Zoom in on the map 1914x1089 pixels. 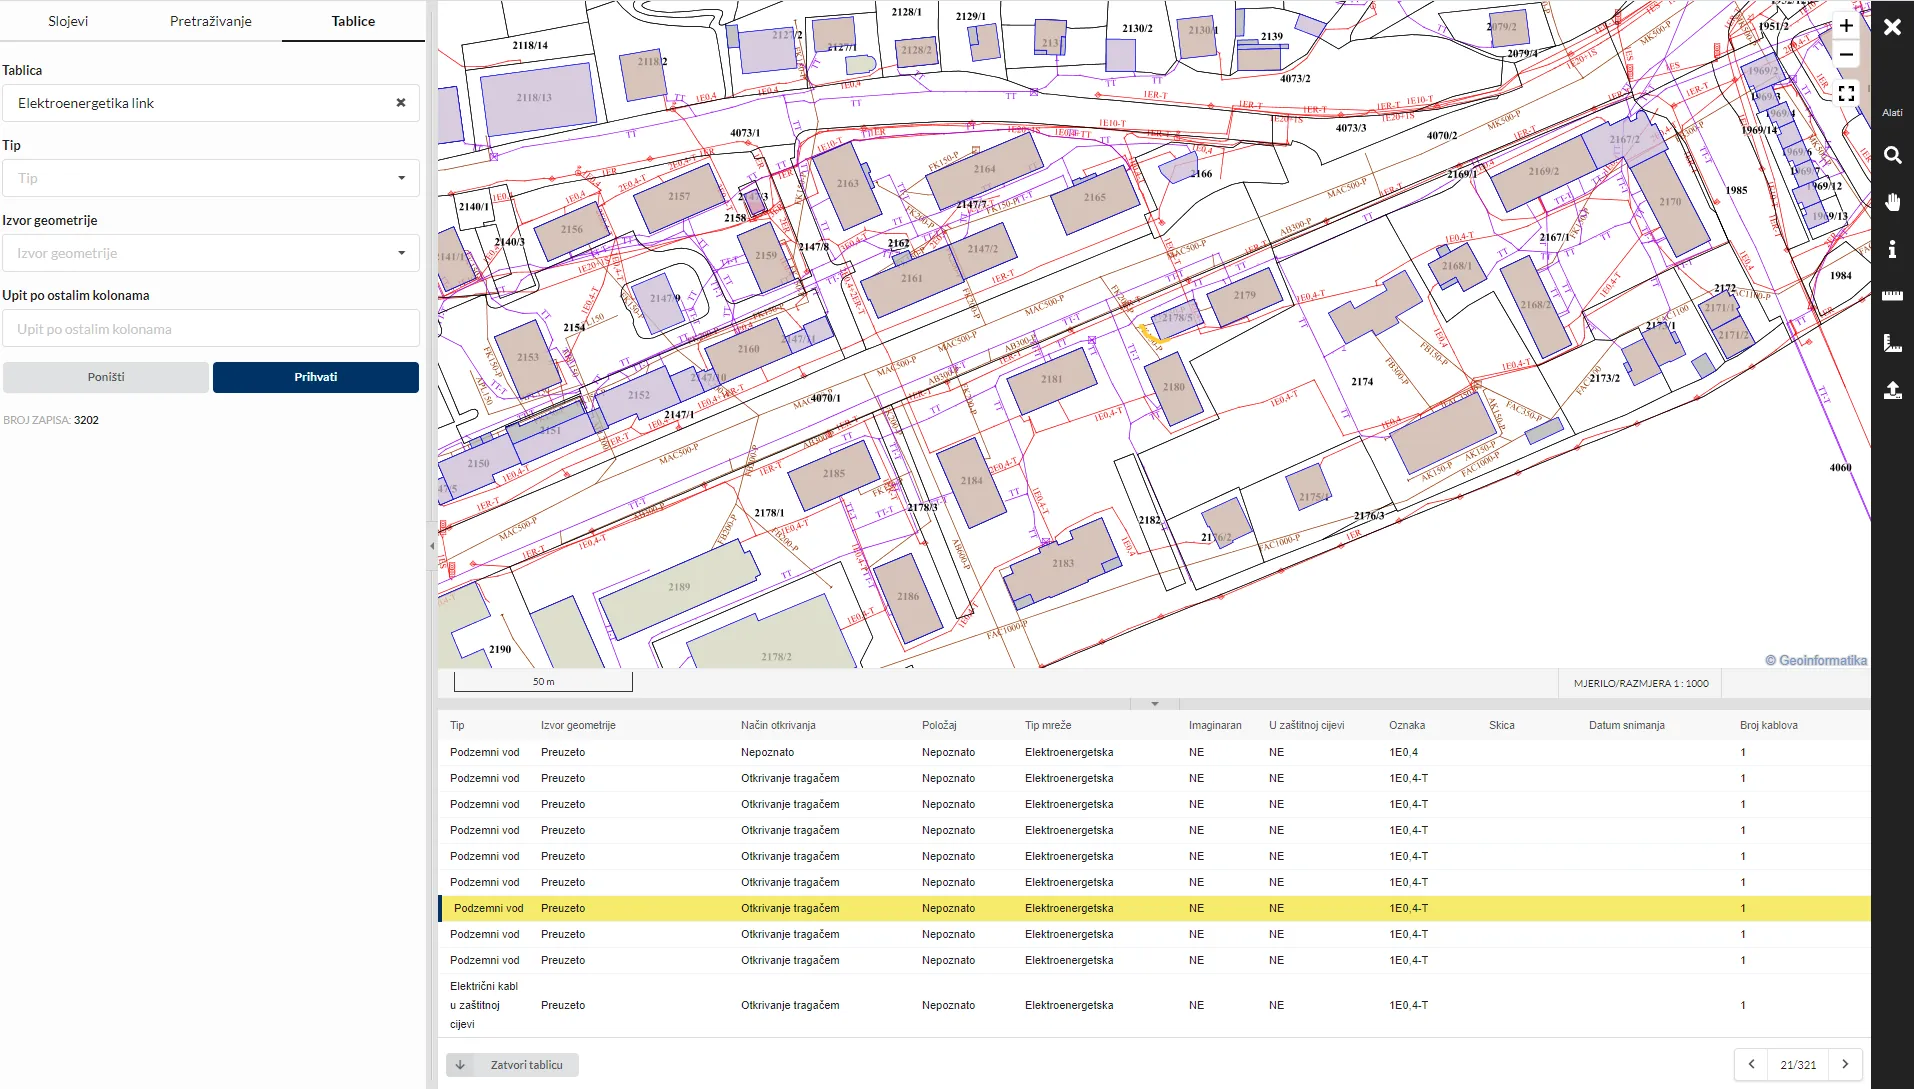pos(1846,26)
